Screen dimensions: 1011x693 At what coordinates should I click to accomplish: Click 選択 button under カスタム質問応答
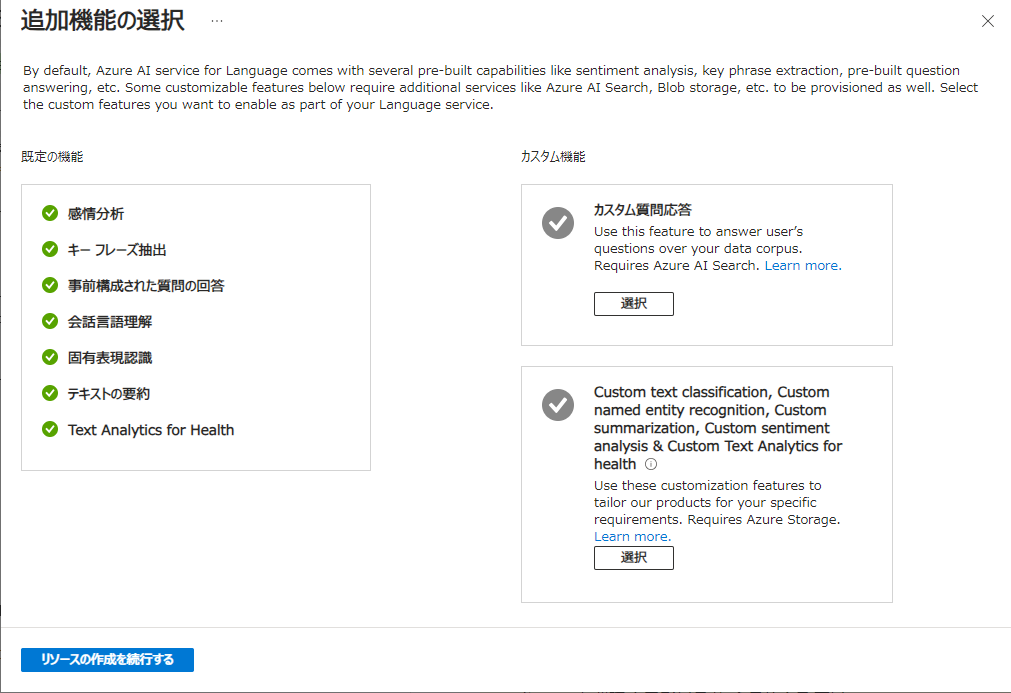[x=633, y=304]
